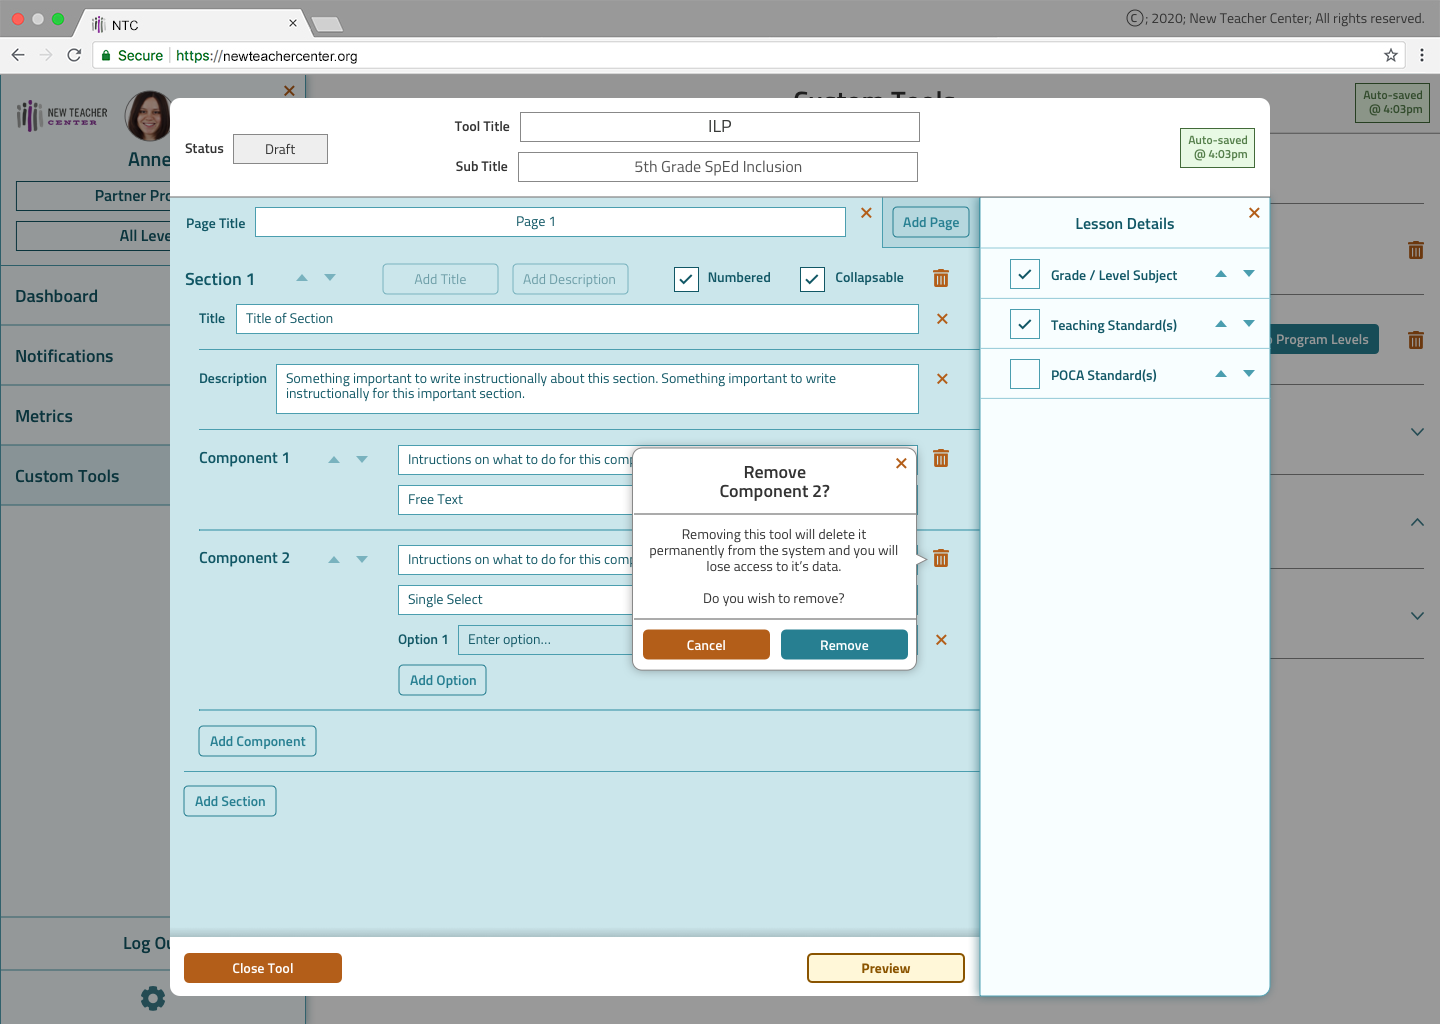Click the Page Title input field

pyautogui.click(x=550, y=222)
